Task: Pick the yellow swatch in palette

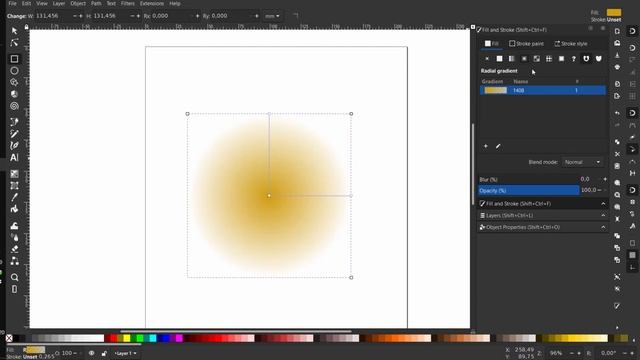Action: tap(127, 338)
